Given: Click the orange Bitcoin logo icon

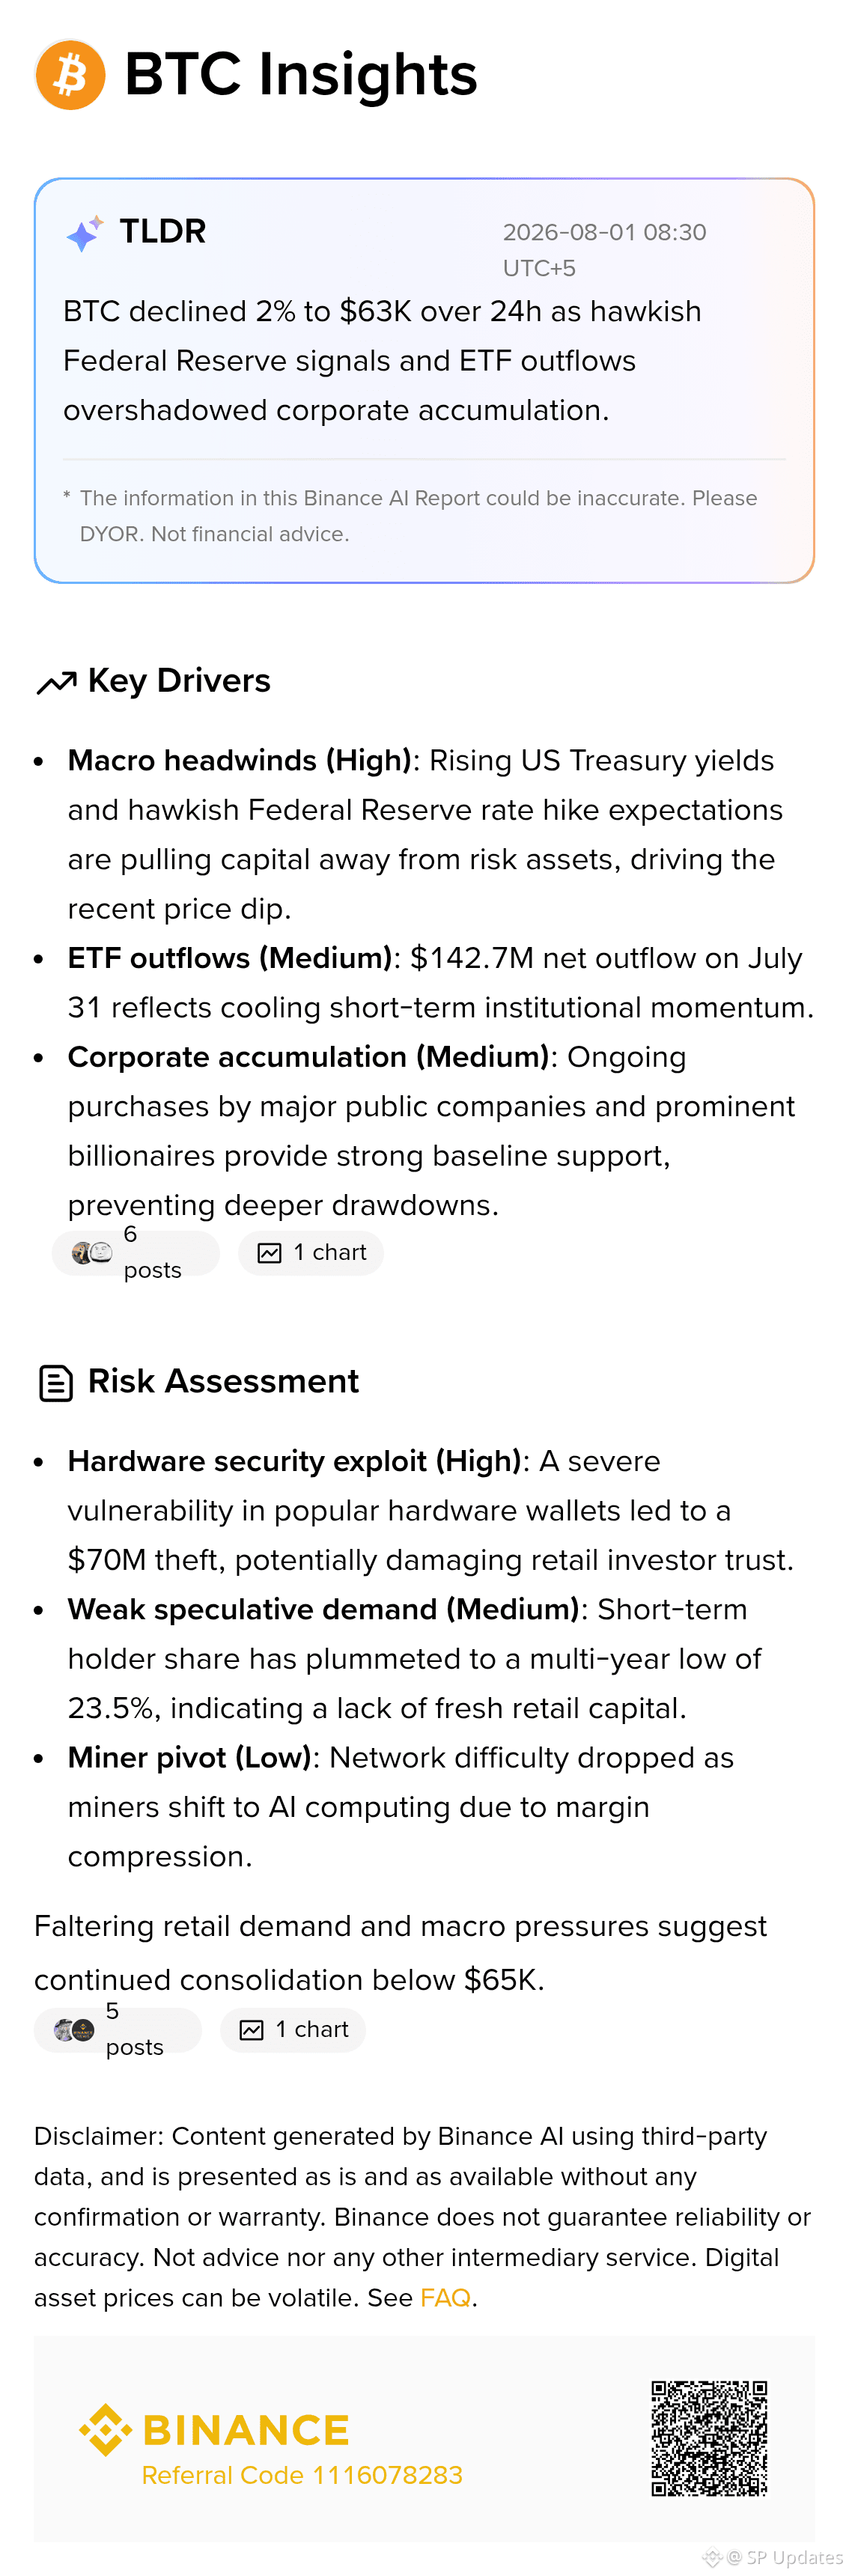Looking at the screenshot, I should point(70,75).
